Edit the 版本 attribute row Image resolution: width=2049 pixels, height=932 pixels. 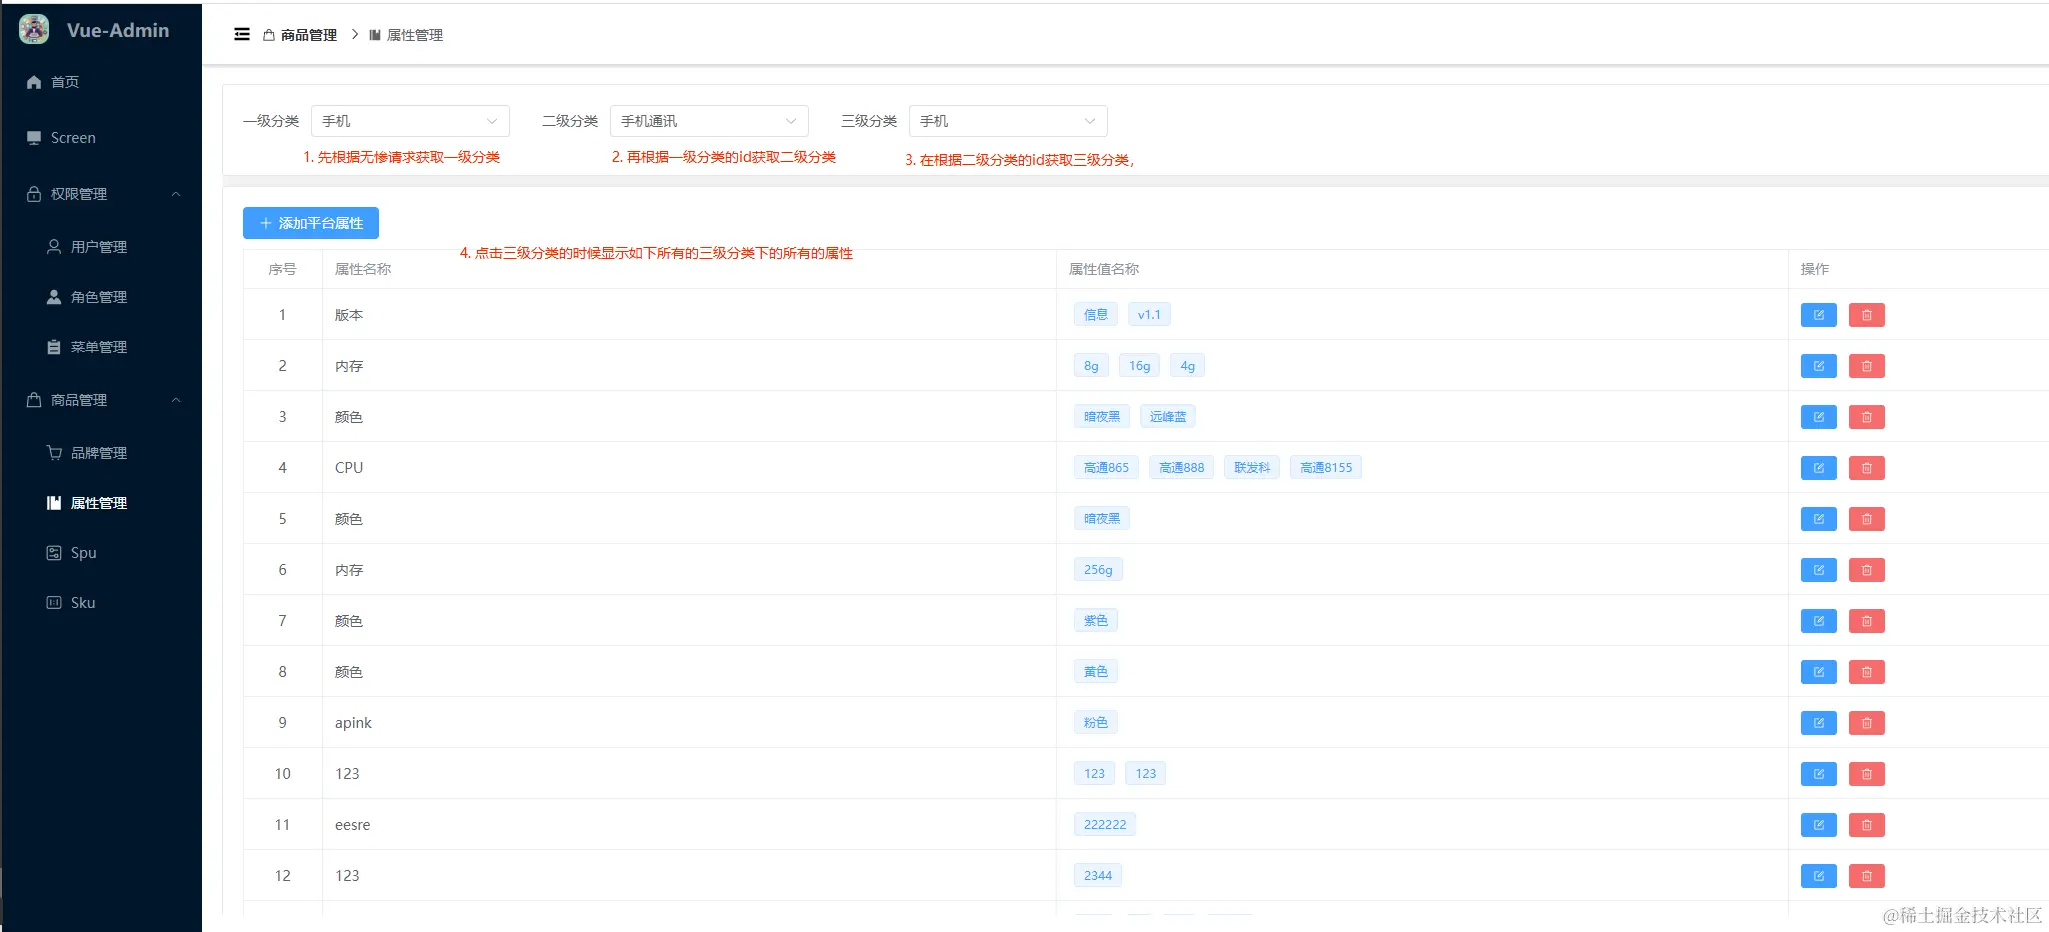(1818, 315)
